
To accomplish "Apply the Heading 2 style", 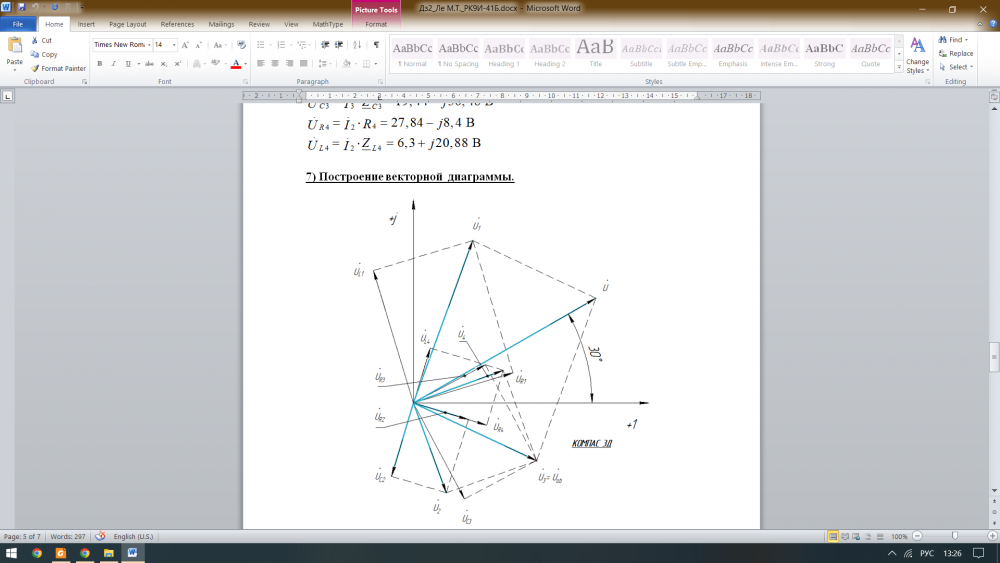I will (549, 52).
